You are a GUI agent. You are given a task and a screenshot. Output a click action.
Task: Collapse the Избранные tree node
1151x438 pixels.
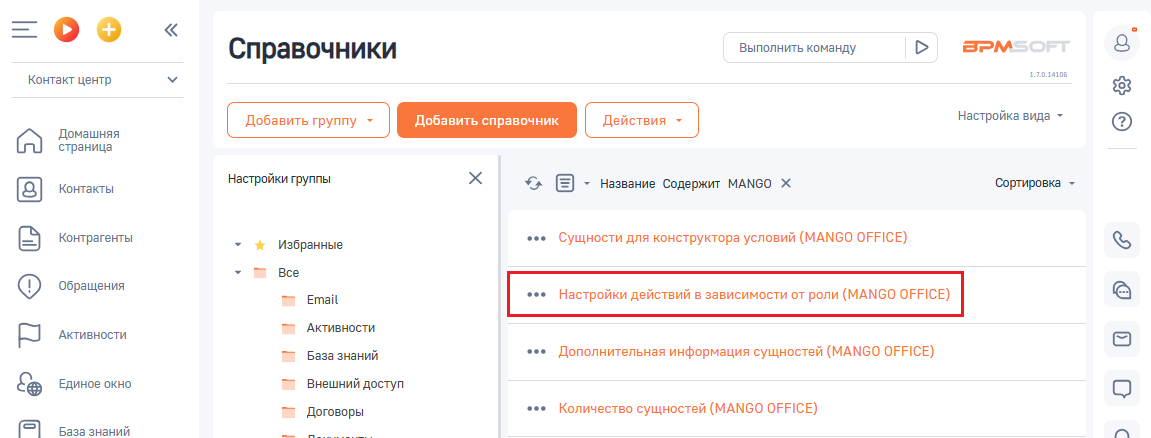click(238, 245)
